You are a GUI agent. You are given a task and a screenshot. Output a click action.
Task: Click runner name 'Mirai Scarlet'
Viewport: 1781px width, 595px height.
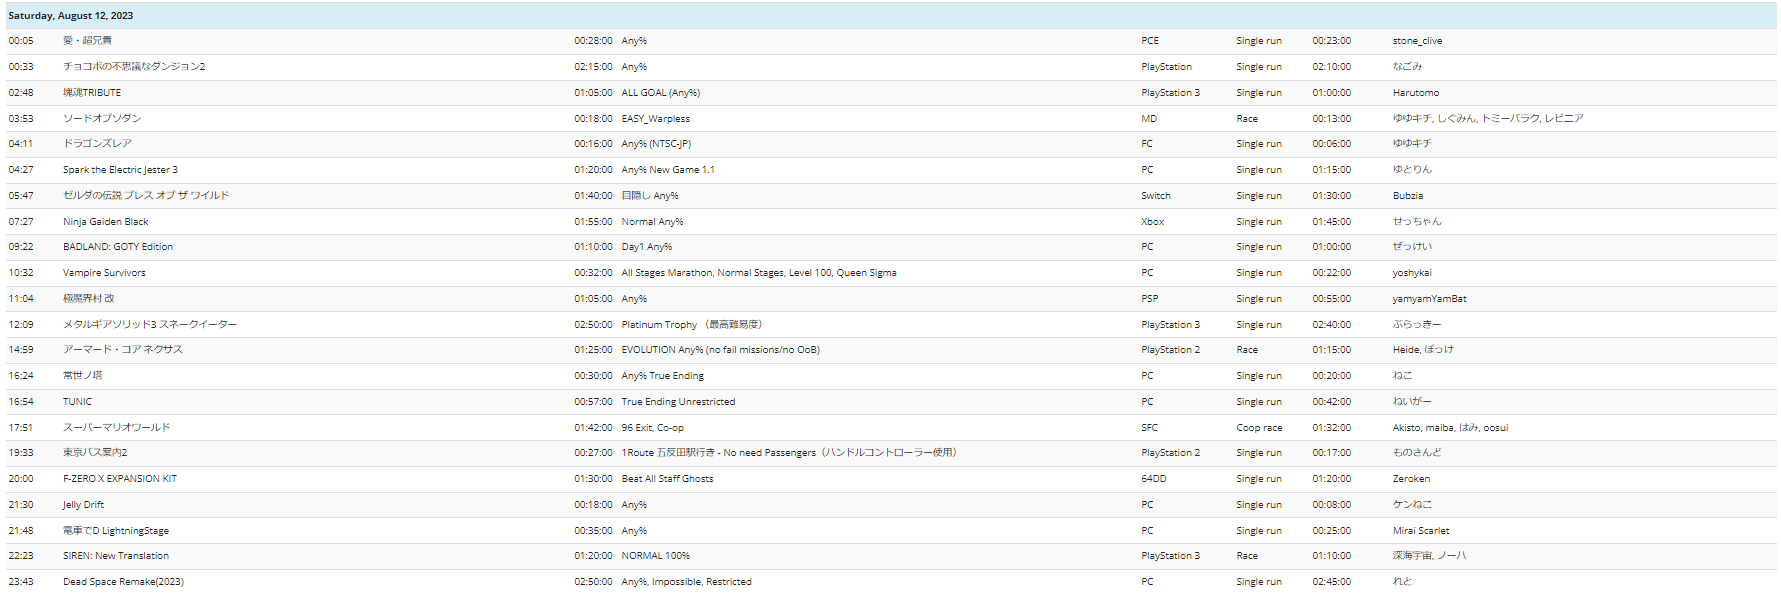[x=1421, y=531]
